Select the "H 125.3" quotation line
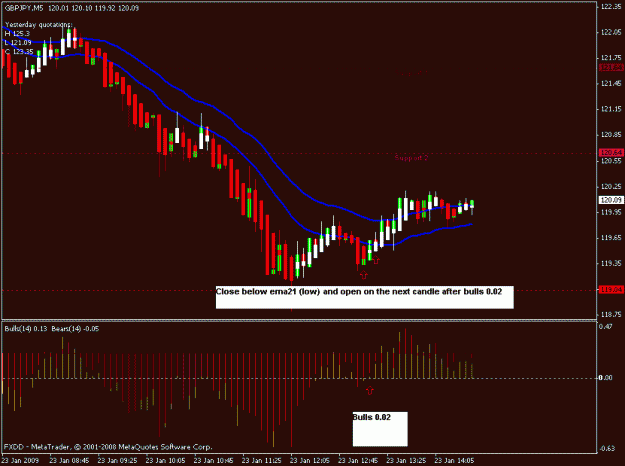Viewport: 625px width, 466px height. (17, 34)
